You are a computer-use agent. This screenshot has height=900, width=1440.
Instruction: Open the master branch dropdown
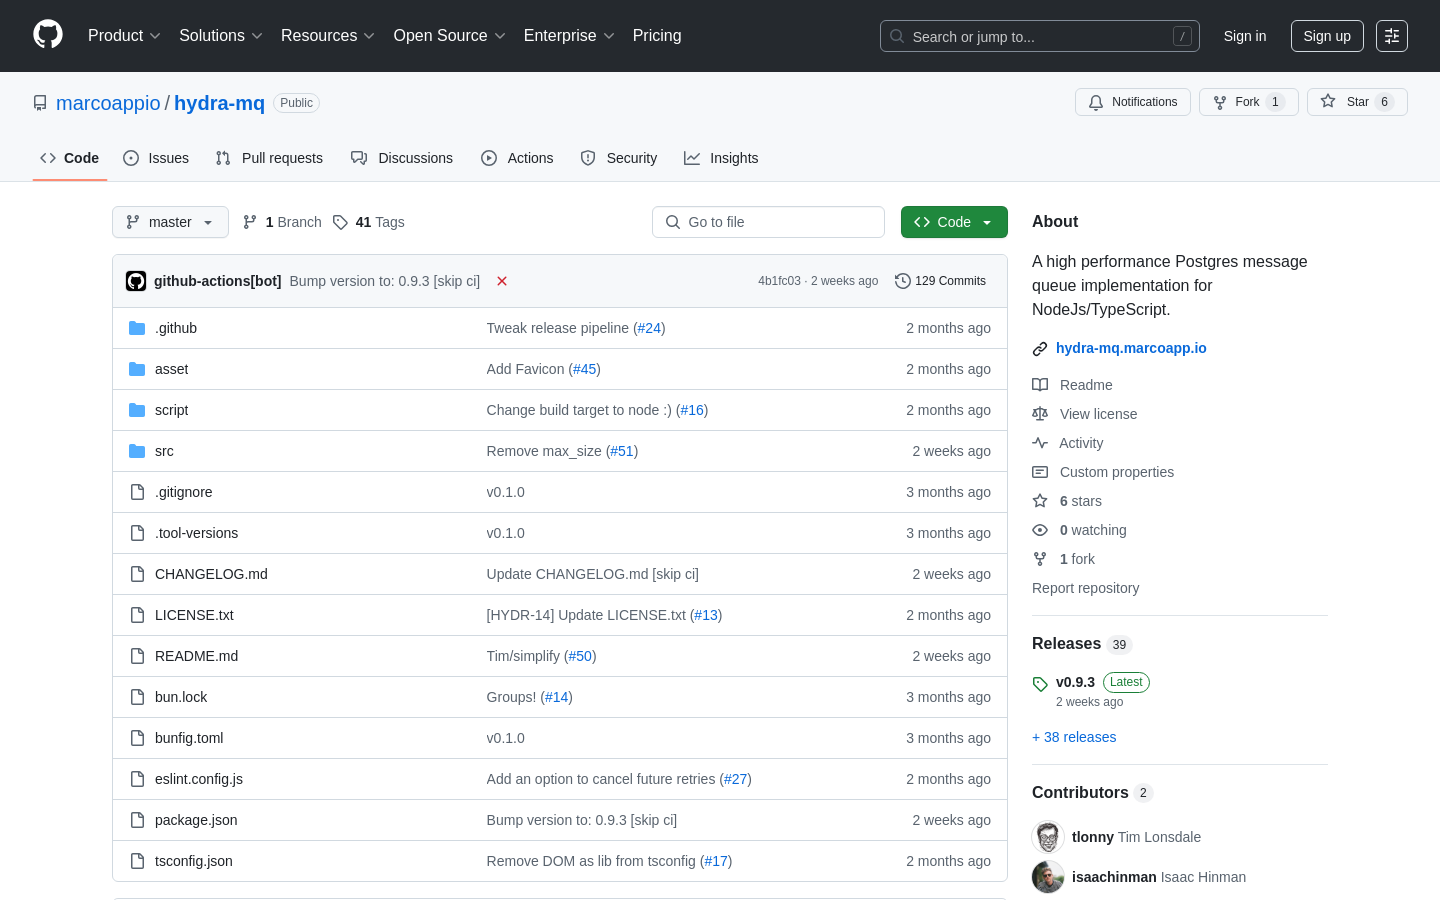click(x=170, y=222)
